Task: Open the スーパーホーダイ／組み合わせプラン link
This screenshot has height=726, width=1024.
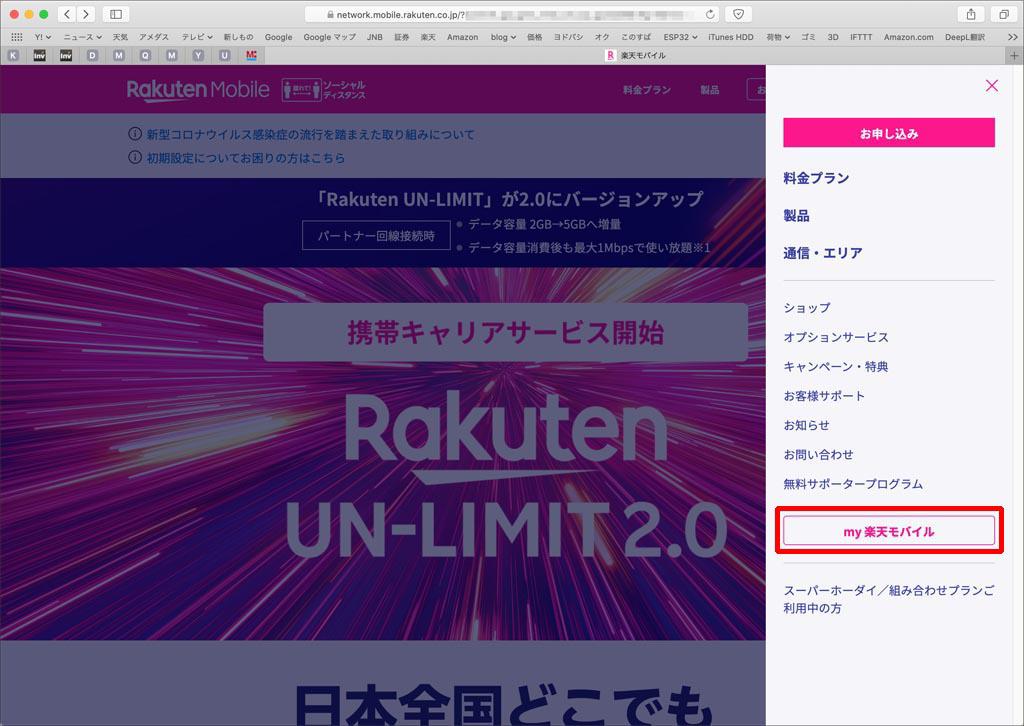Action: point(888,599)
